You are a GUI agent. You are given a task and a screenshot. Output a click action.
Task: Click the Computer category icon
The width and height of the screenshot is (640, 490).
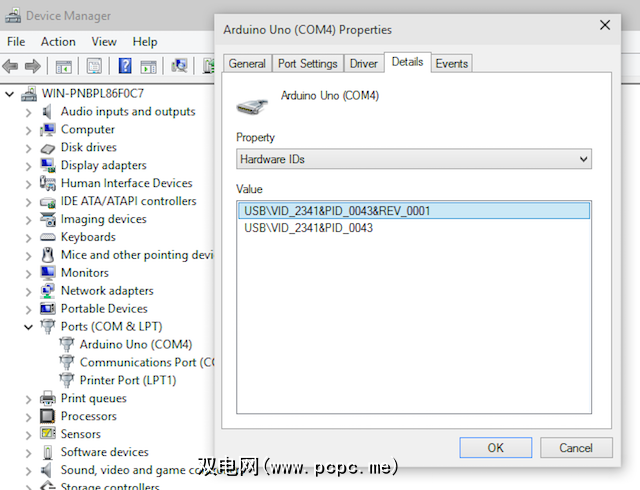click(48, 130)
